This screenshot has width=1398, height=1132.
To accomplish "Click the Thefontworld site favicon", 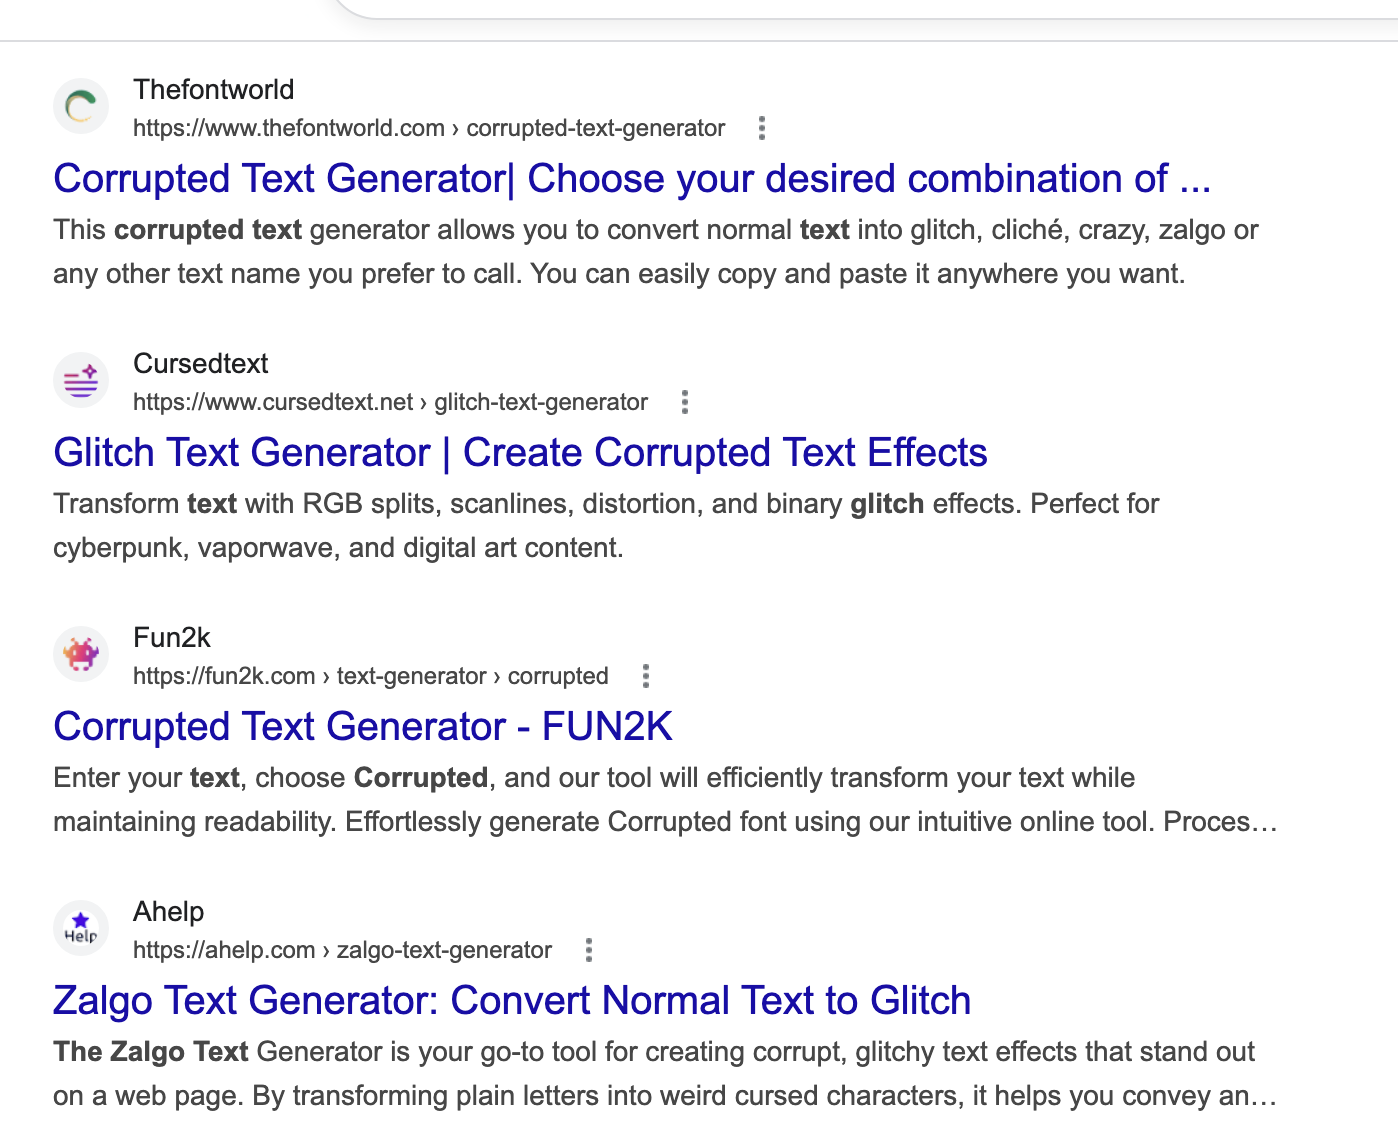I will click(81, 106).
